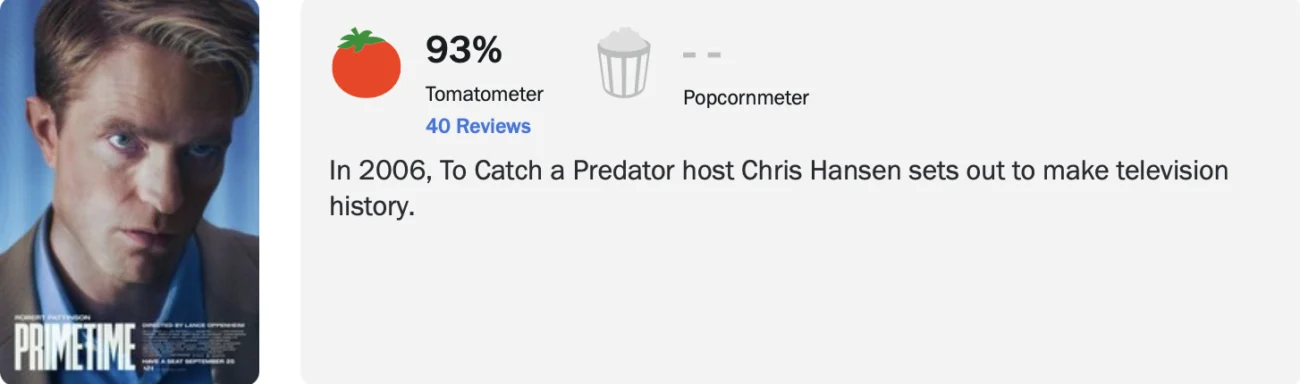Click 'Have a seat September 25' tagline
Screen dimensions: 1300x384
point(188,361)
